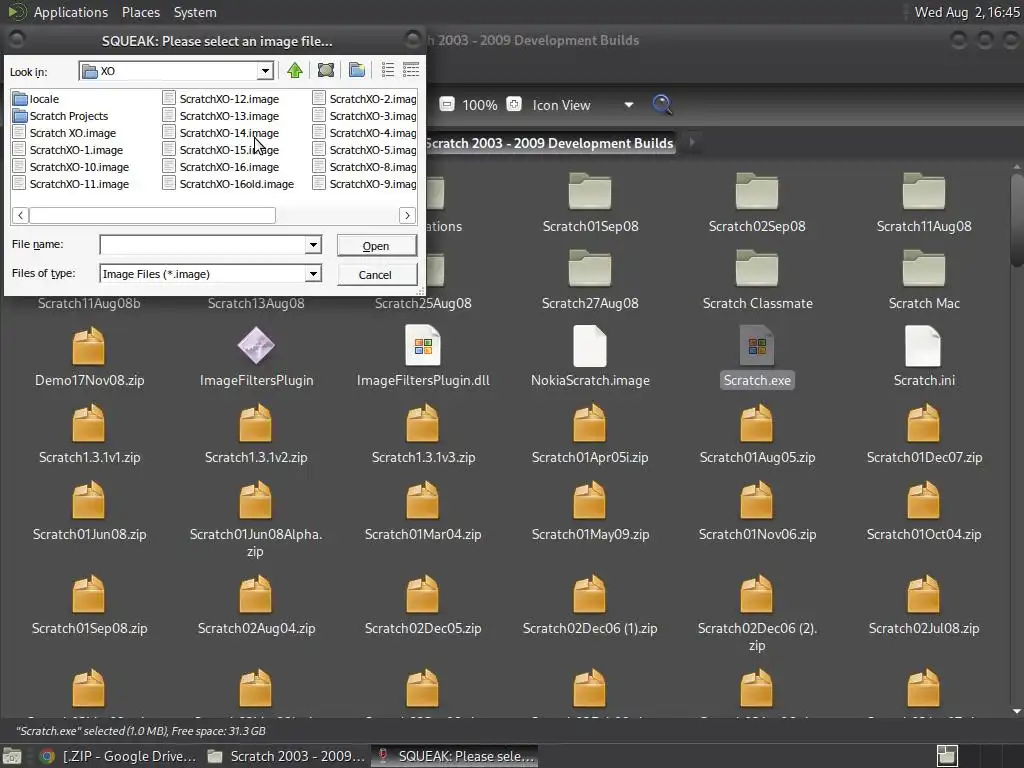Select ScratchXO-13.image file
Viewport: 1024px width, 768px height.
tap(221, 116)
